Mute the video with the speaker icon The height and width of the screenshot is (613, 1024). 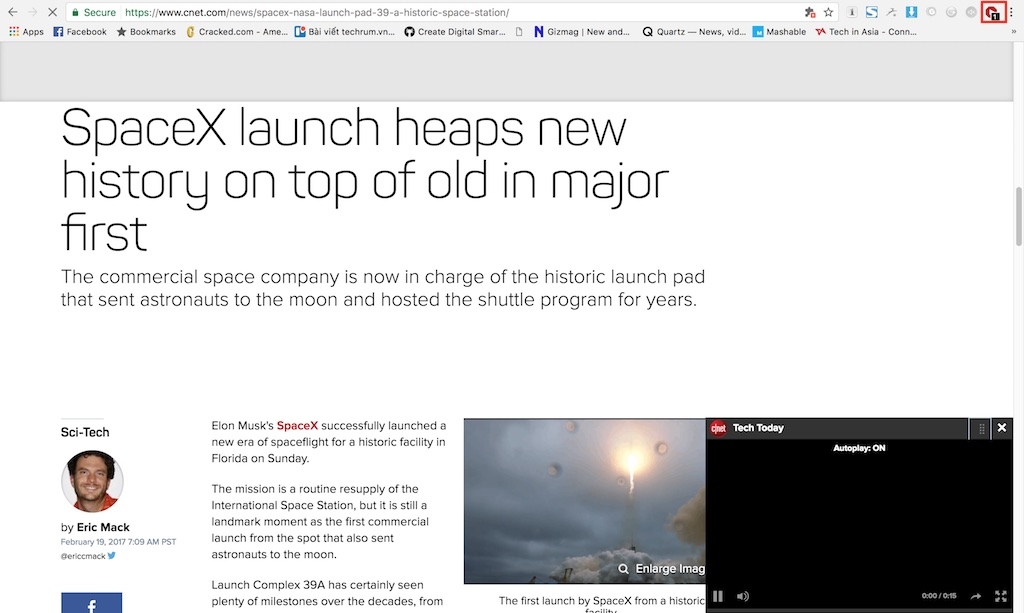point(743,596)
